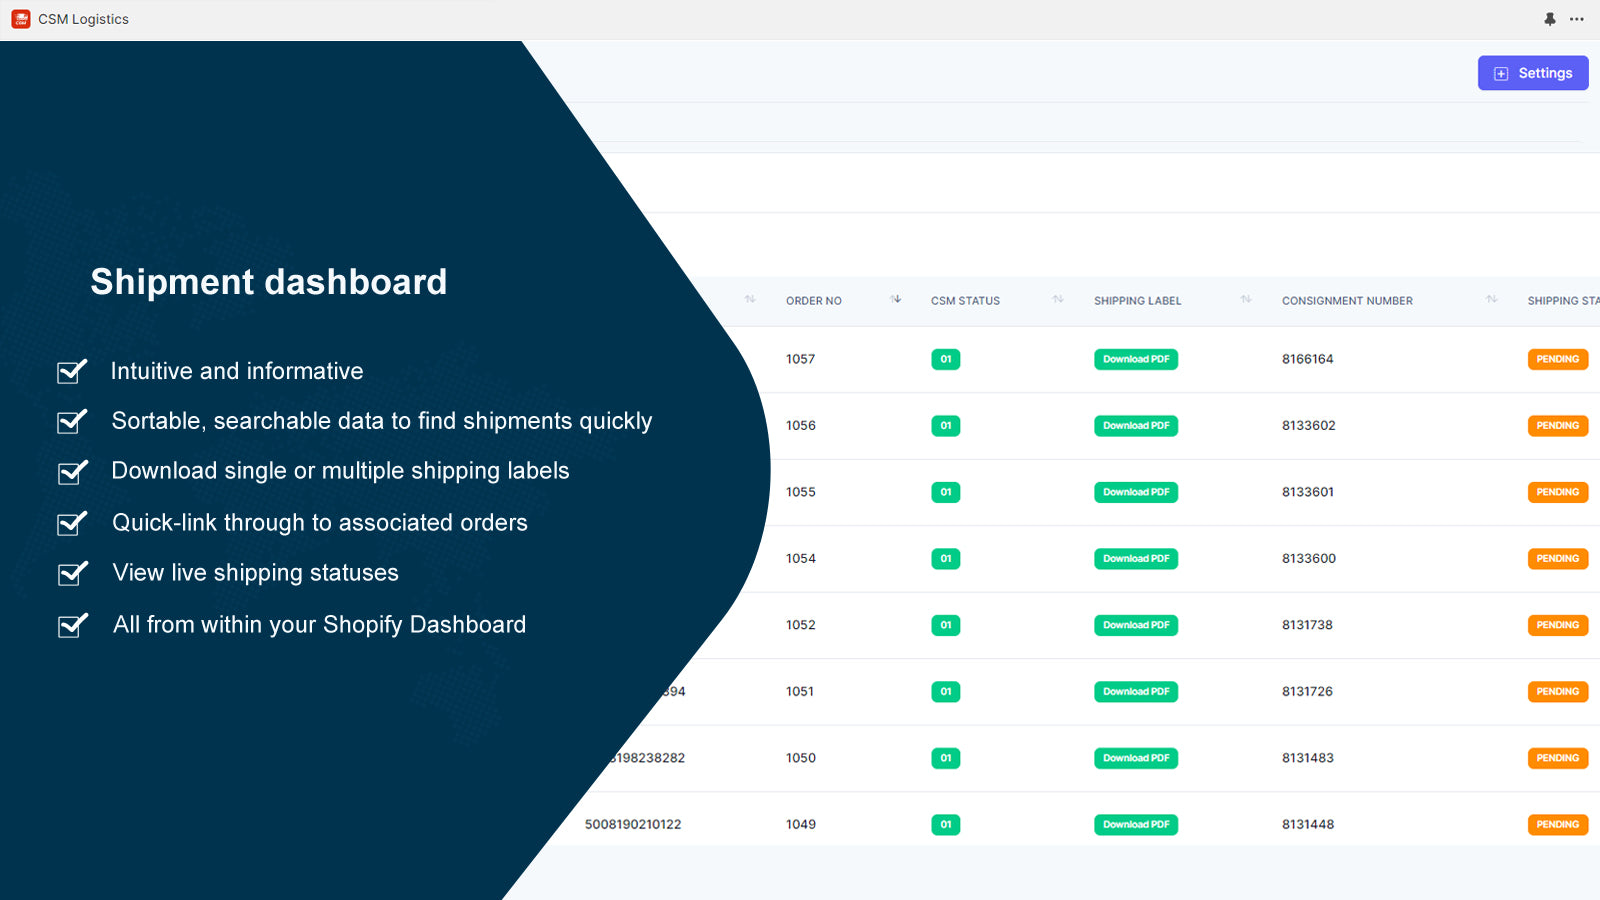The height and width of the screenshot is (900, 1600).
Task: Download PDF label for order 1057
Action: click(1136, 359)
